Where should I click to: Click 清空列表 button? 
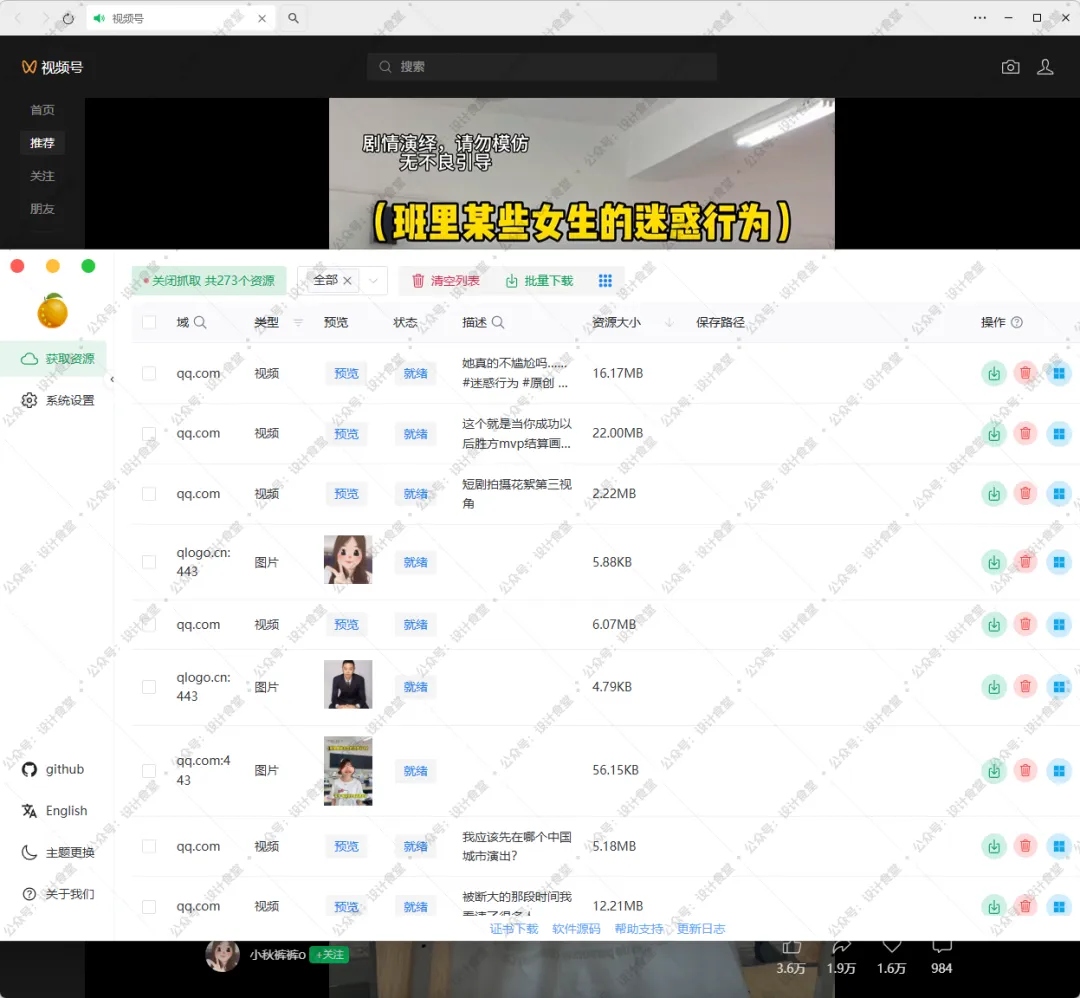[x=446, y=280]
